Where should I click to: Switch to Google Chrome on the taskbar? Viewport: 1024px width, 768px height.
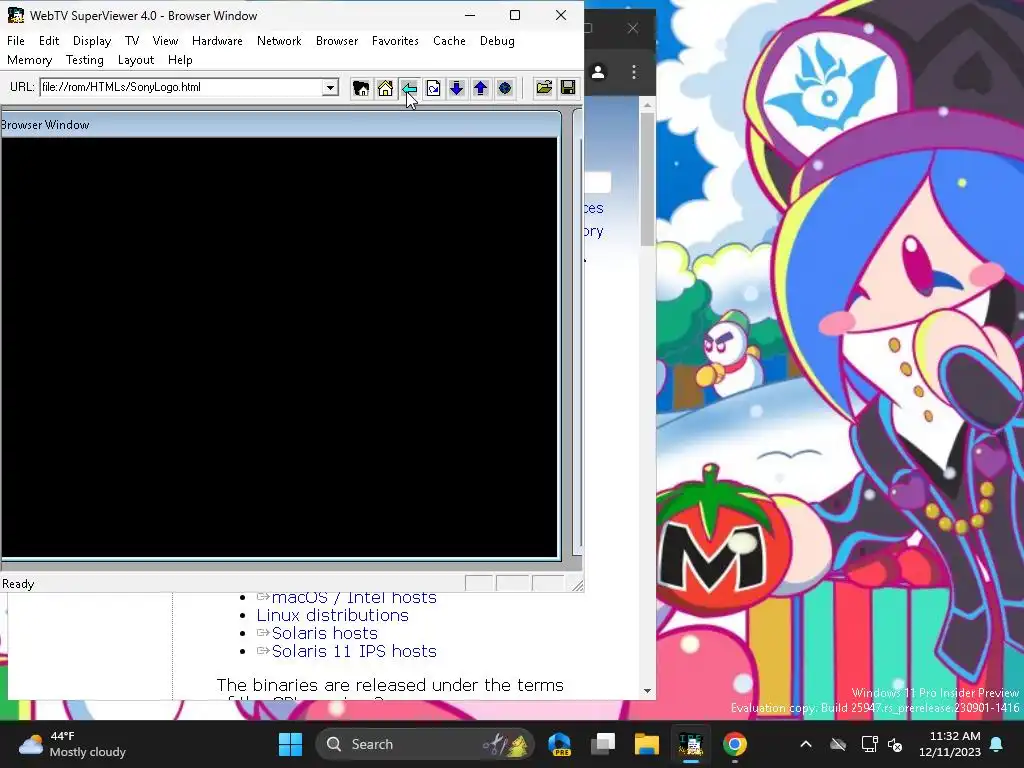point(734,744)
